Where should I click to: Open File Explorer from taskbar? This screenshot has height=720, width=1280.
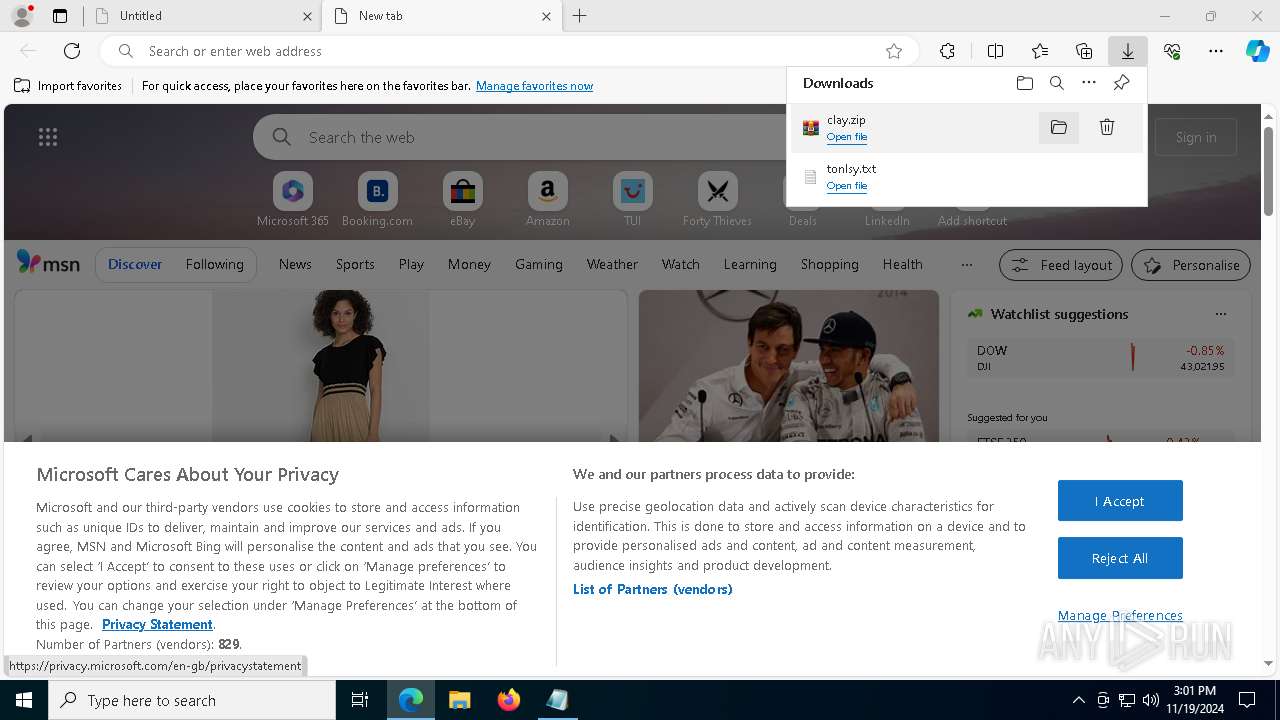coord(459,700)
